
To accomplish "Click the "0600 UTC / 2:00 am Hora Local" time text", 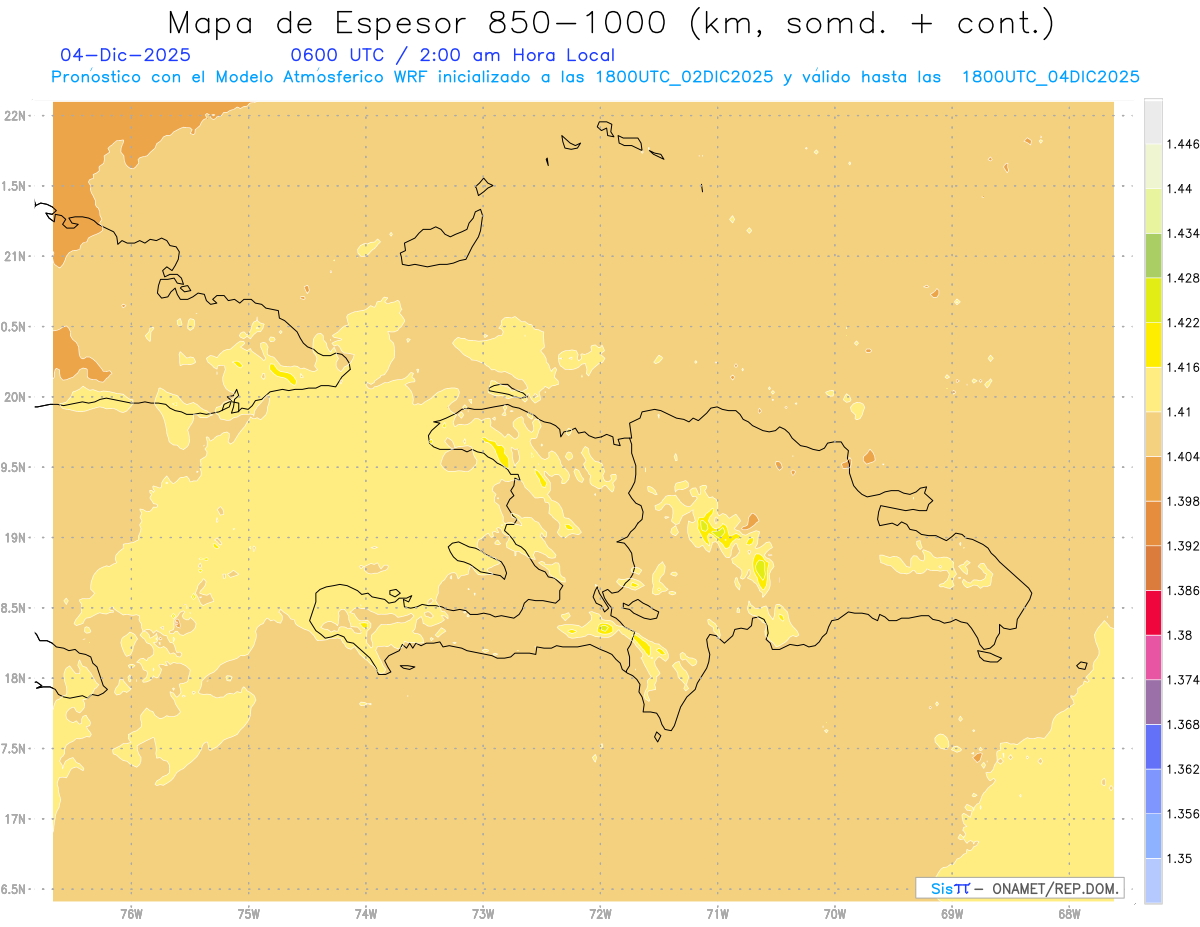I will [452, 55].
